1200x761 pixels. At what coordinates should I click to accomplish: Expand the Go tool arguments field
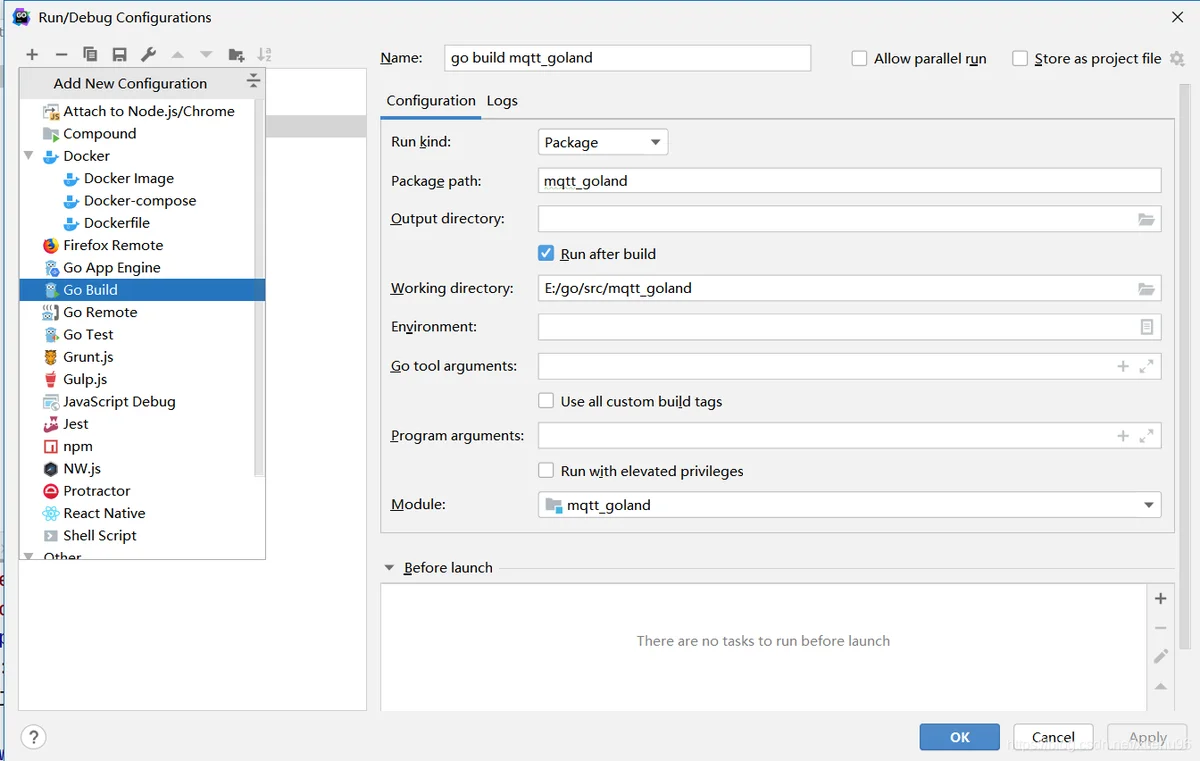click(1147, 367)
